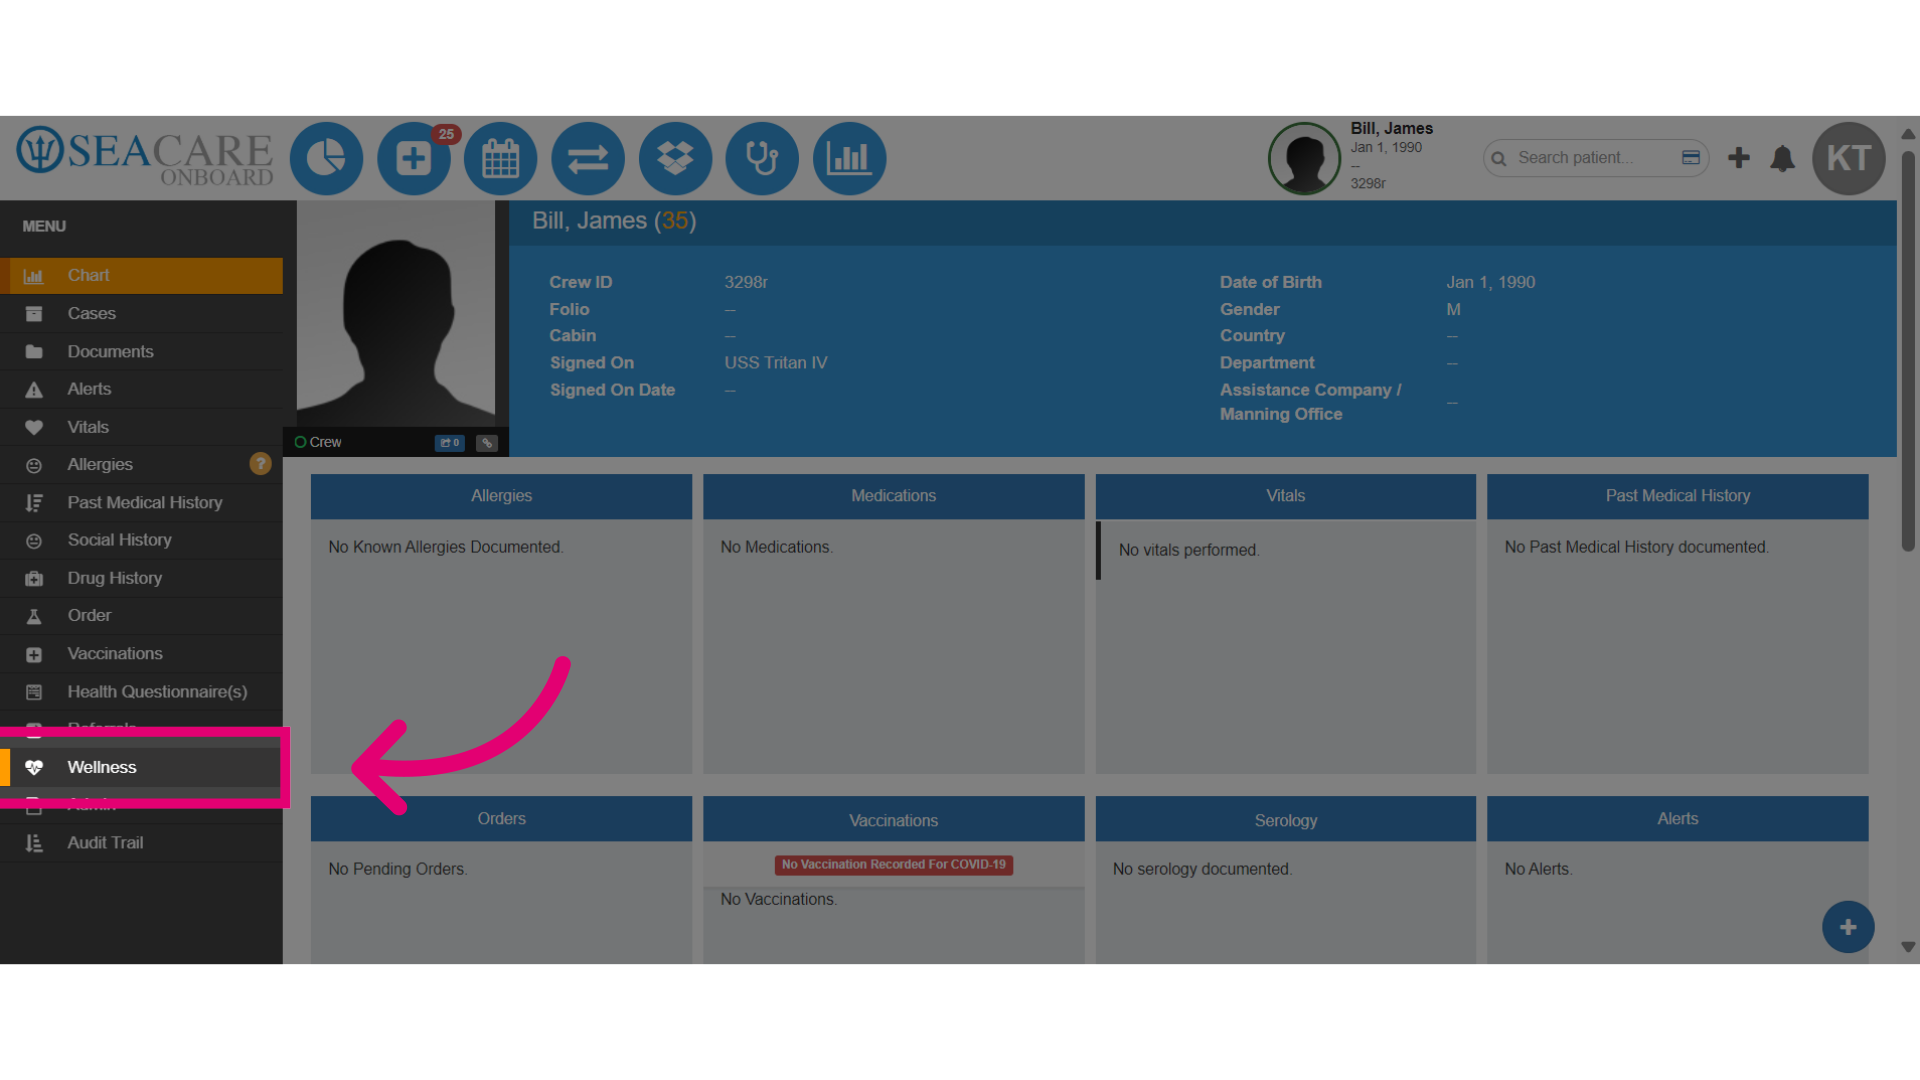This screenshot has width=1920, height=1080.
Task: Click the stethoscope icon
Action: point(762,158)
